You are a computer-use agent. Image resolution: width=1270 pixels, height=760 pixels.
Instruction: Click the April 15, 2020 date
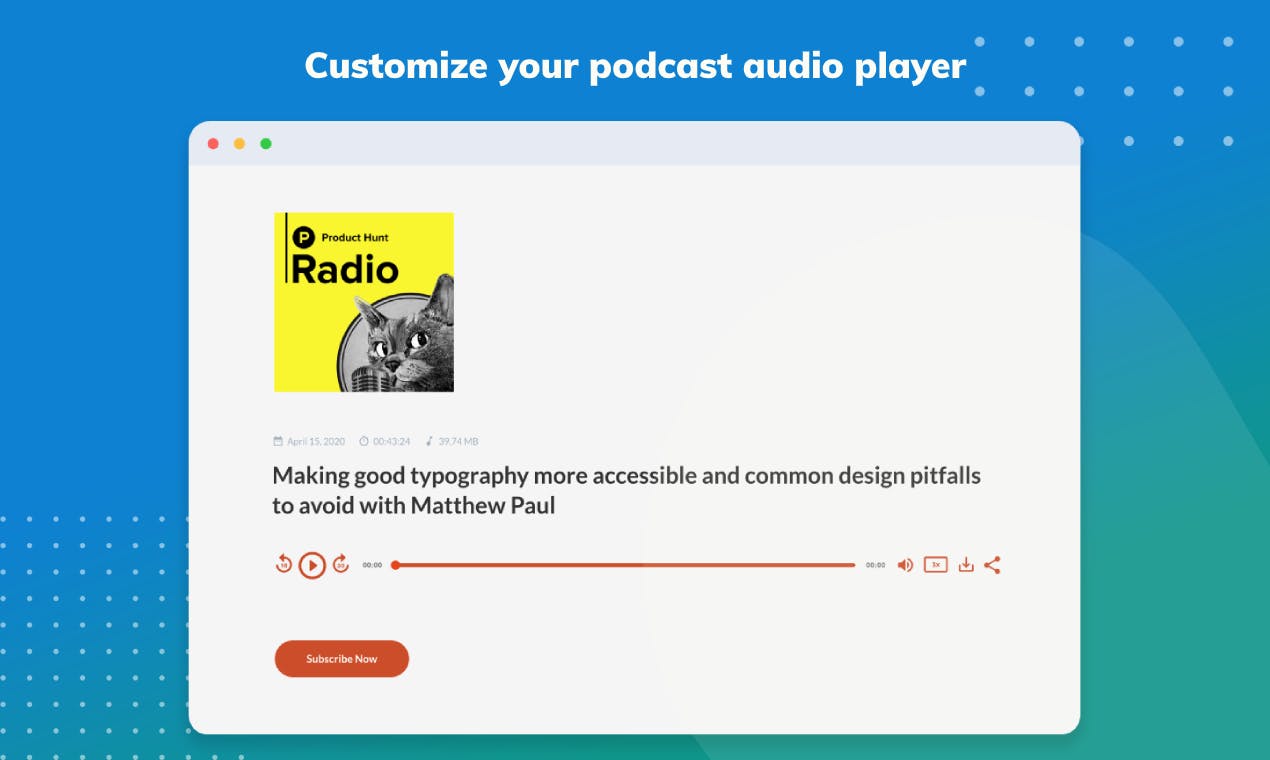click(x=315, y=441)
